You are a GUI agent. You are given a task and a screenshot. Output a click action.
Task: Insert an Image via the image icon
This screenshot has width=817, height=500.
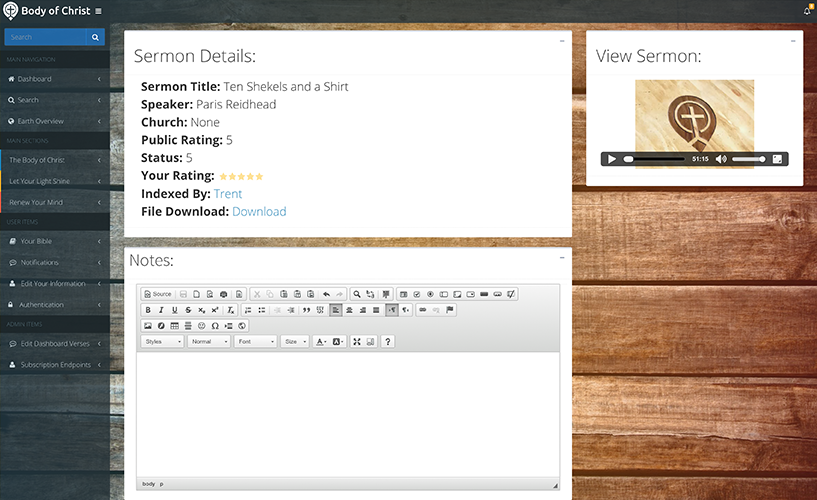pyautogui.click(x=148, y=326)
